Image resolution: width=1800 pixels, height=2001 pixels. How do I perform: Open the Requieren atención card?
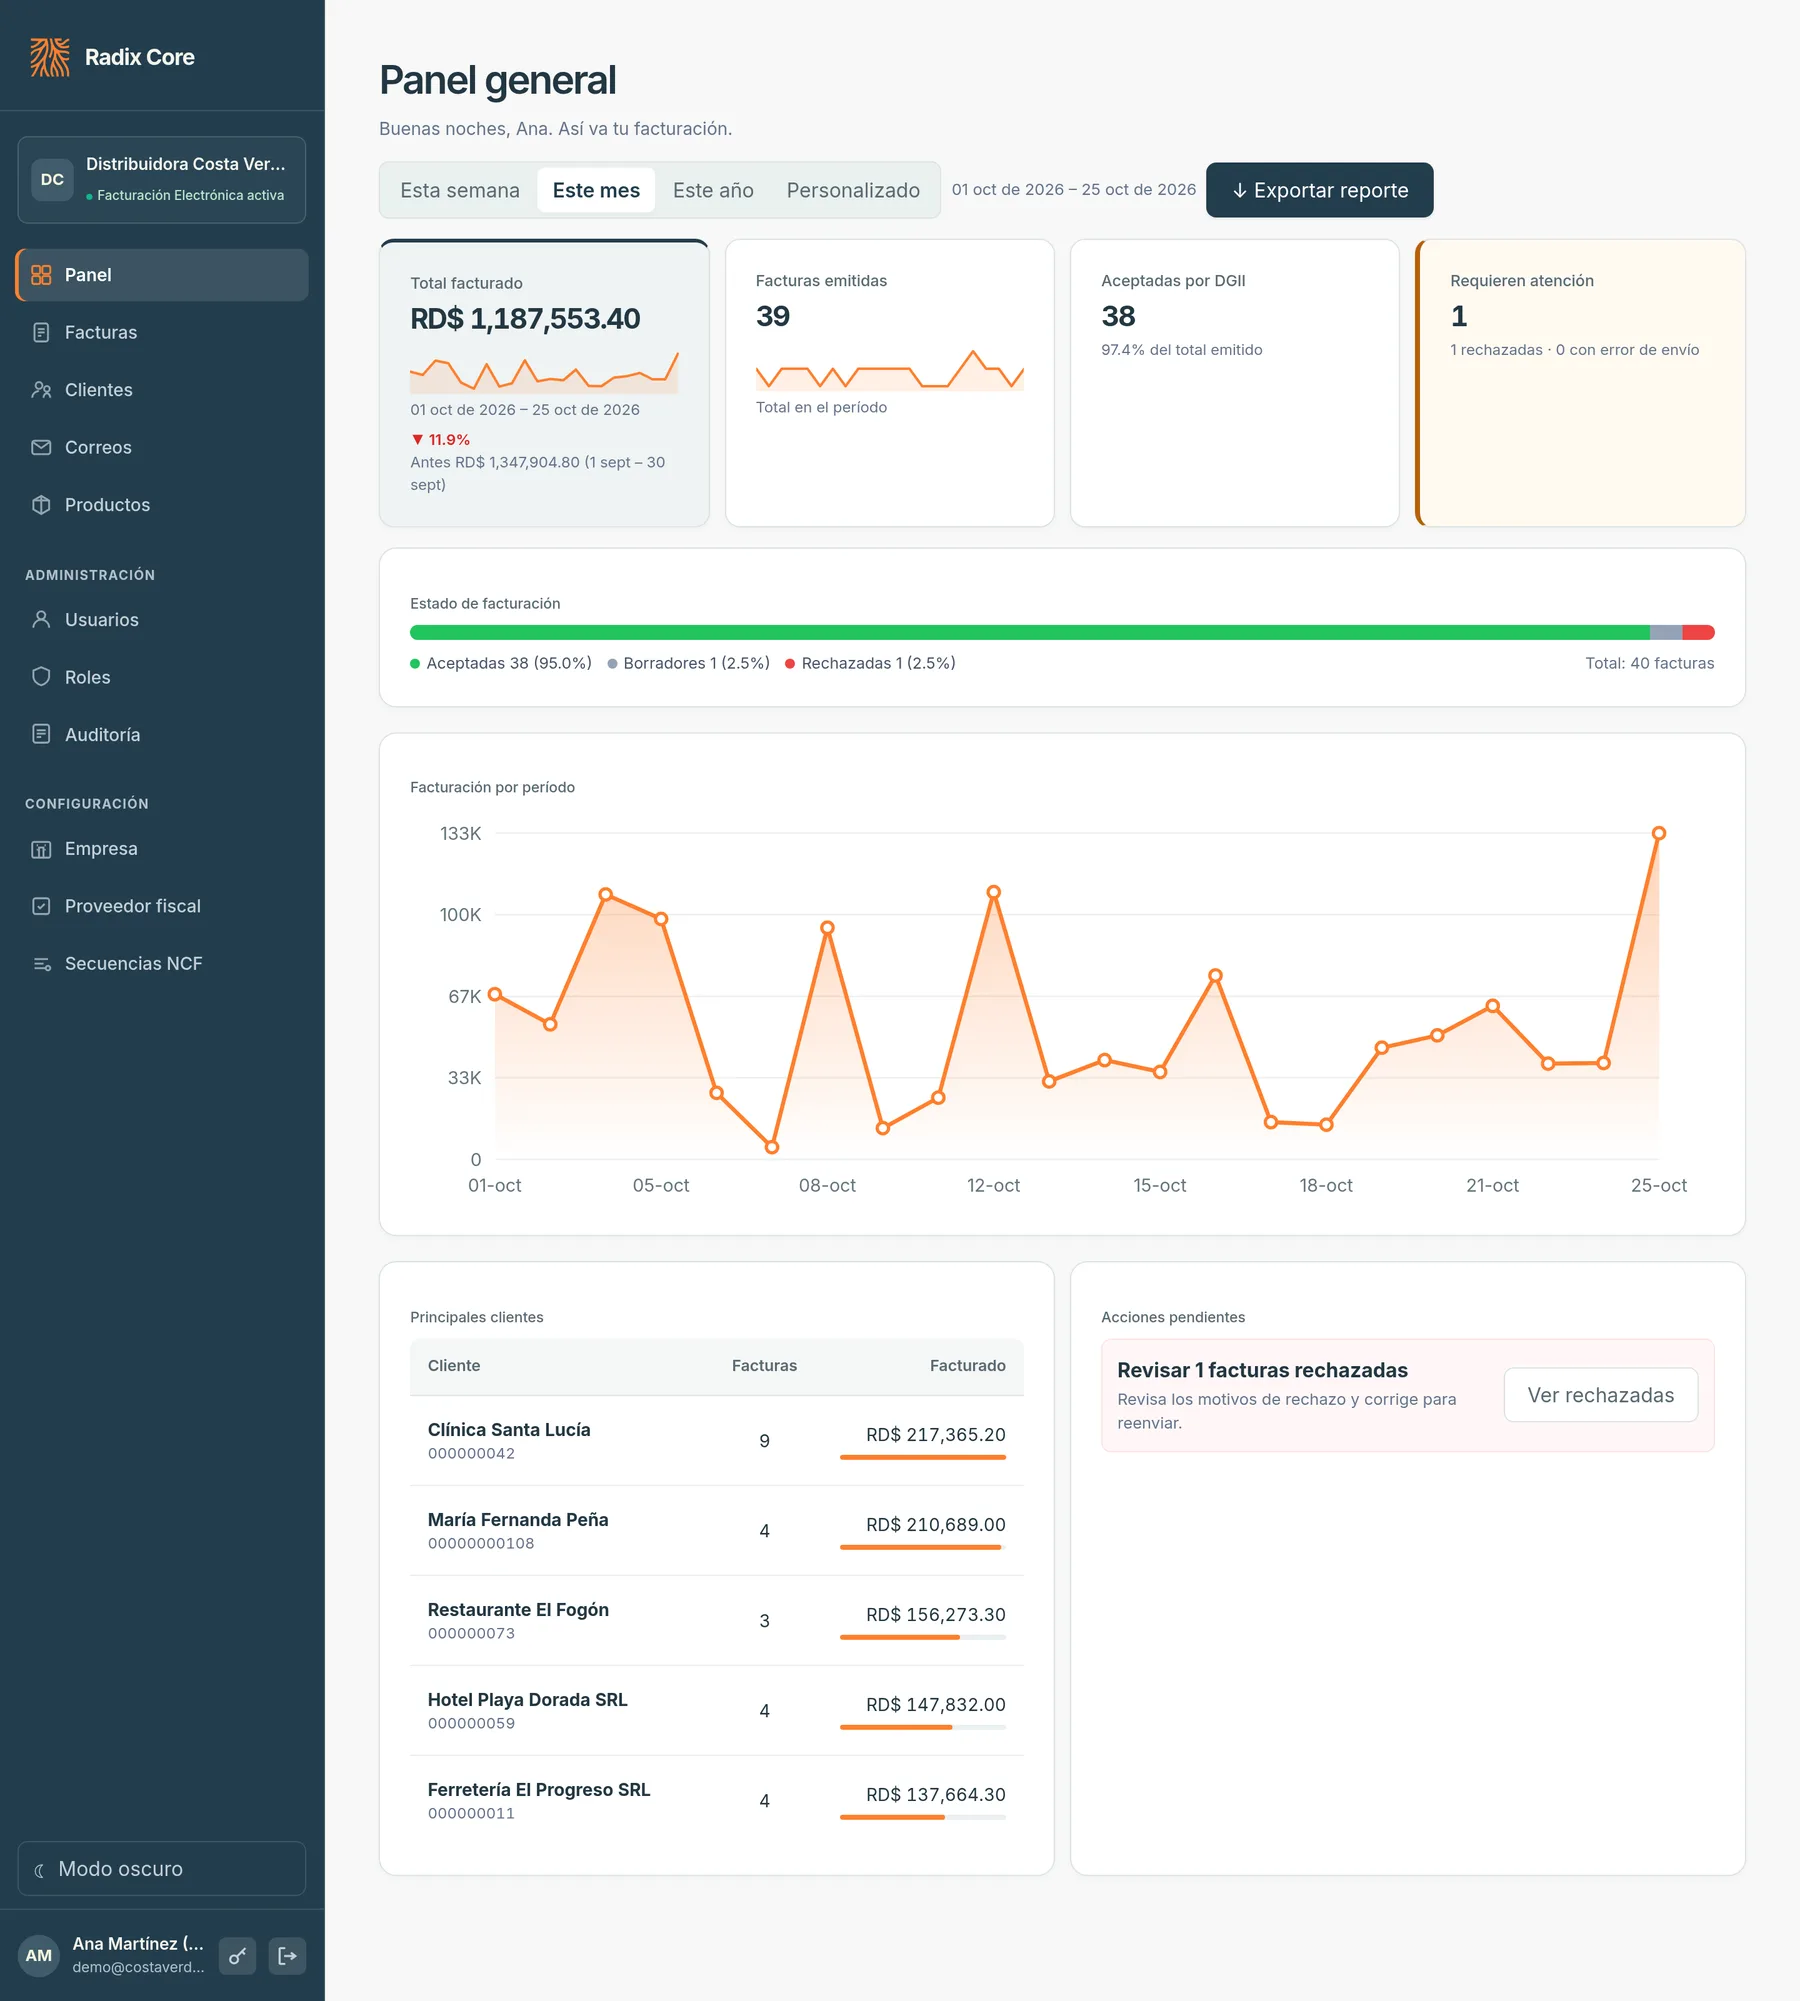tap(1580, 383)
